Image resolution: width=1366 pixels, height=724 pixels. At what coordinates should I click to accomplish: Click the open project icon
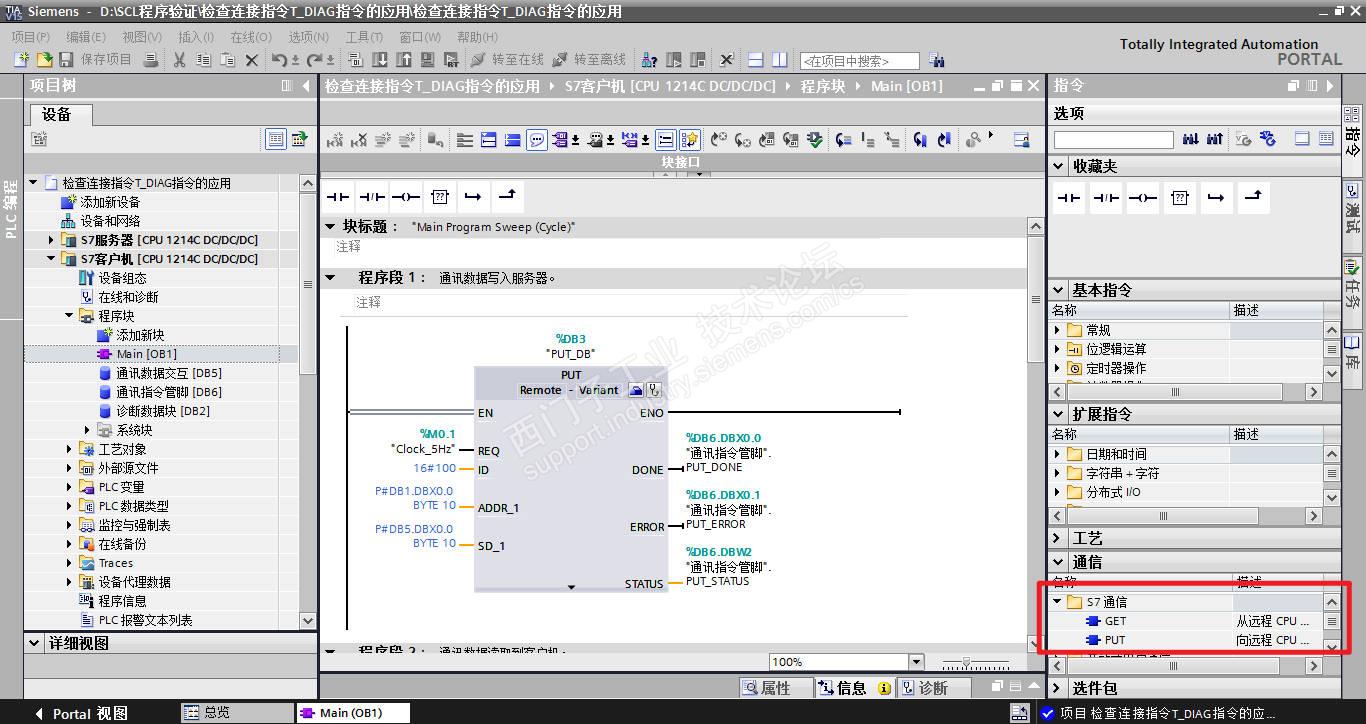[x=43, y=60]
